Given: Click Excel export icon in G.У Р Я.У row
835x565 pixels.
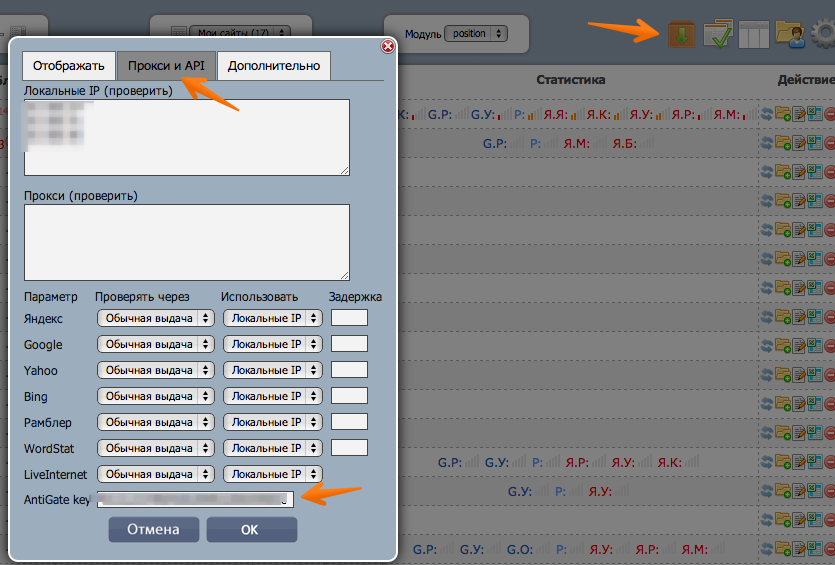Looking at the screenshot, I should (x=815, y=491).
